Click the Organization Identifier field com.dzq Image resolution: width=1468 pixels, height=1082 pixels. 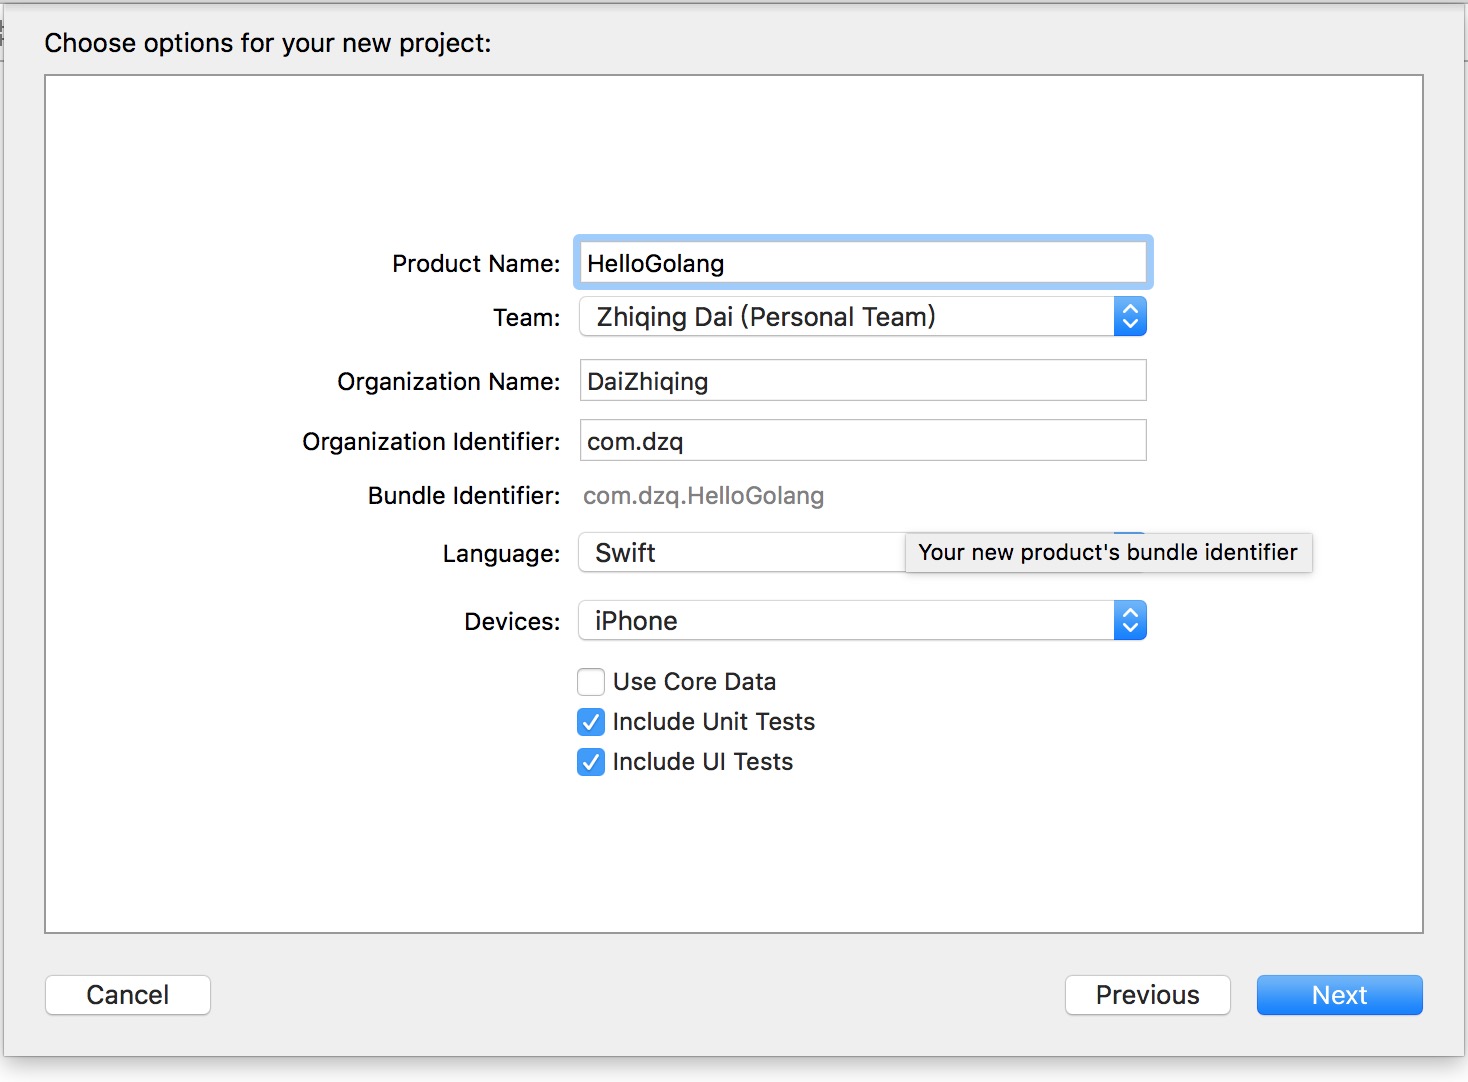863,441
